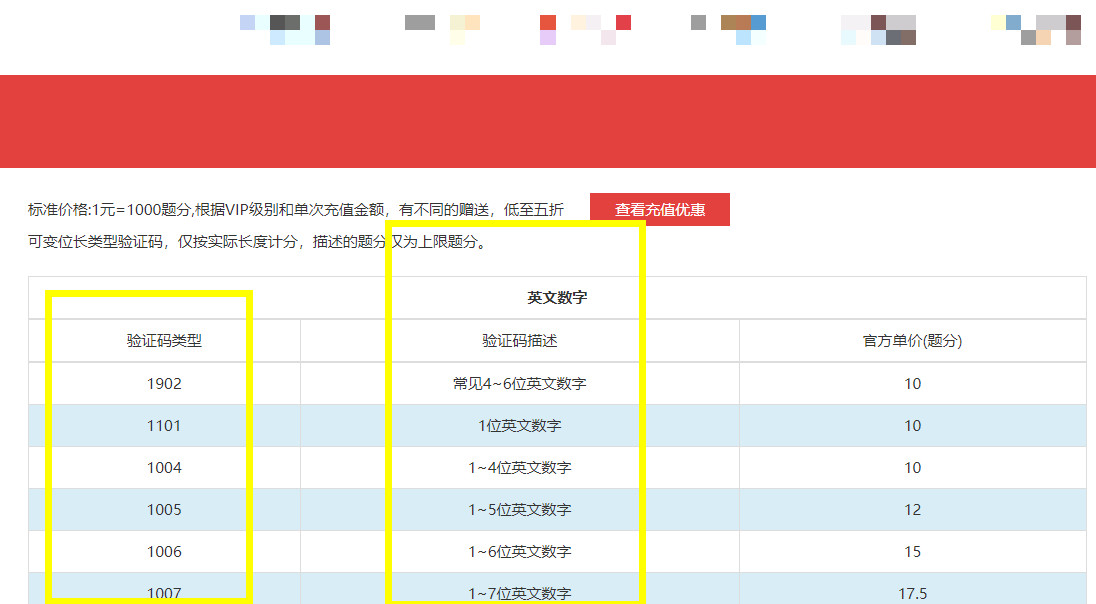Click the 官方单价(题分) column header
Image resolution: width=1096 pixels, height=604 pixels.
[x=912, y=341]
